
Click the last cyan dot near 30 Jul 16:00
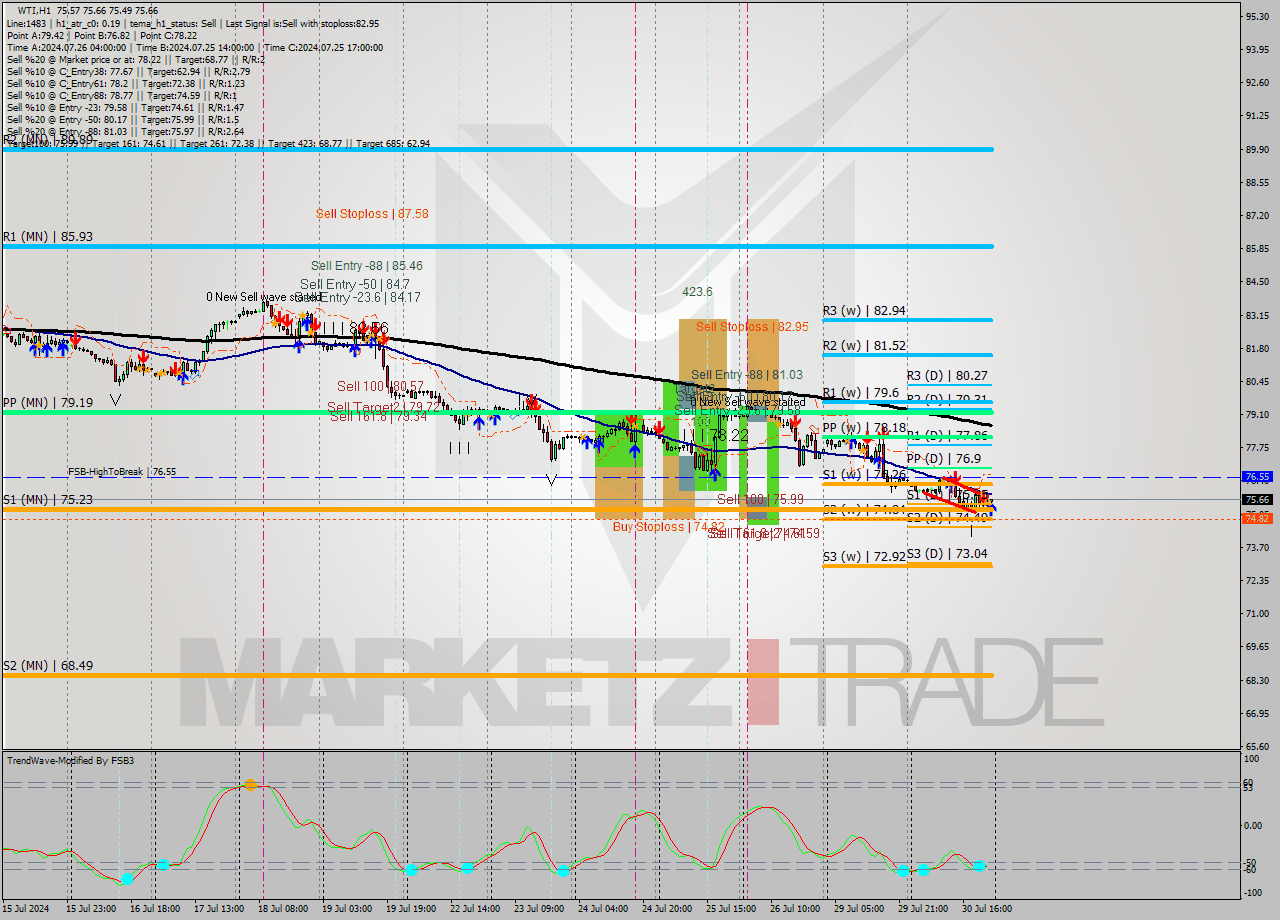pos(979,866)
